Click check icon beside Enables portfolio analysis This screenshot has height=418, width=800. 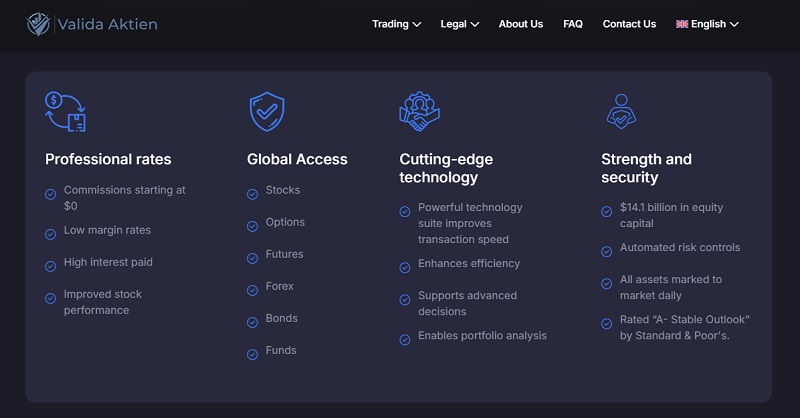pyautogui.click(x=405, y=340)
